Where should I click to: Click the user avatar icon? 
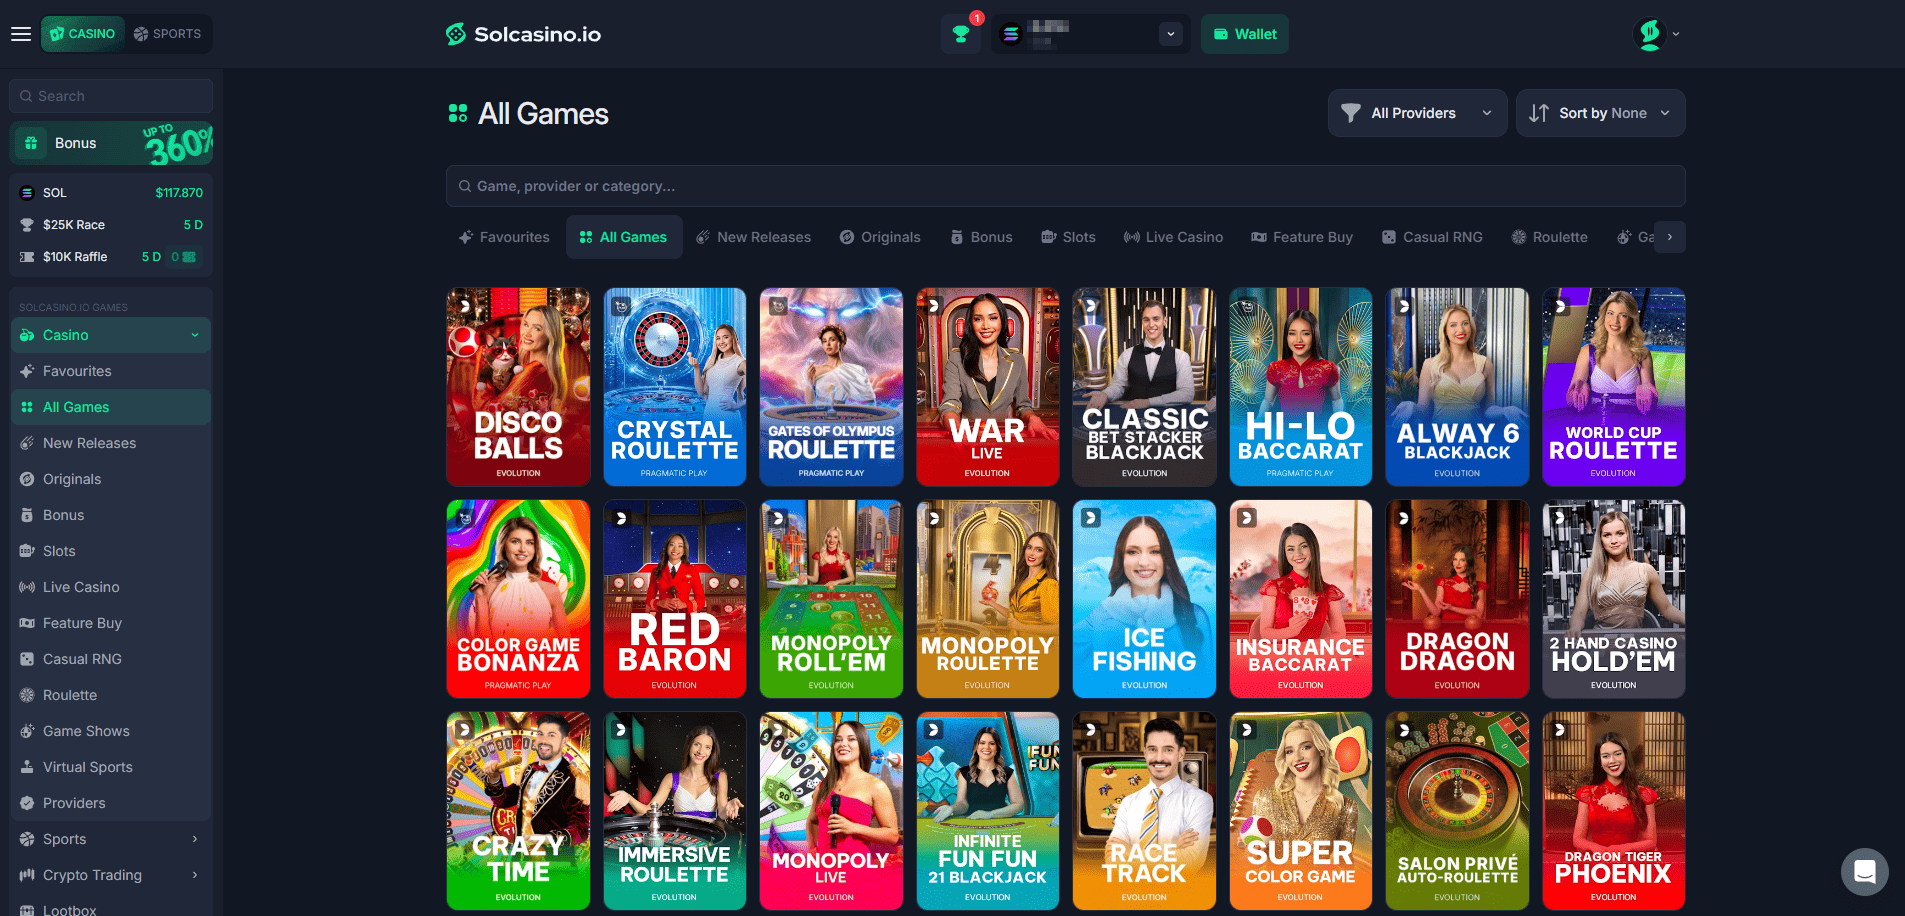pyautogui.click(x=1650, y=34)
